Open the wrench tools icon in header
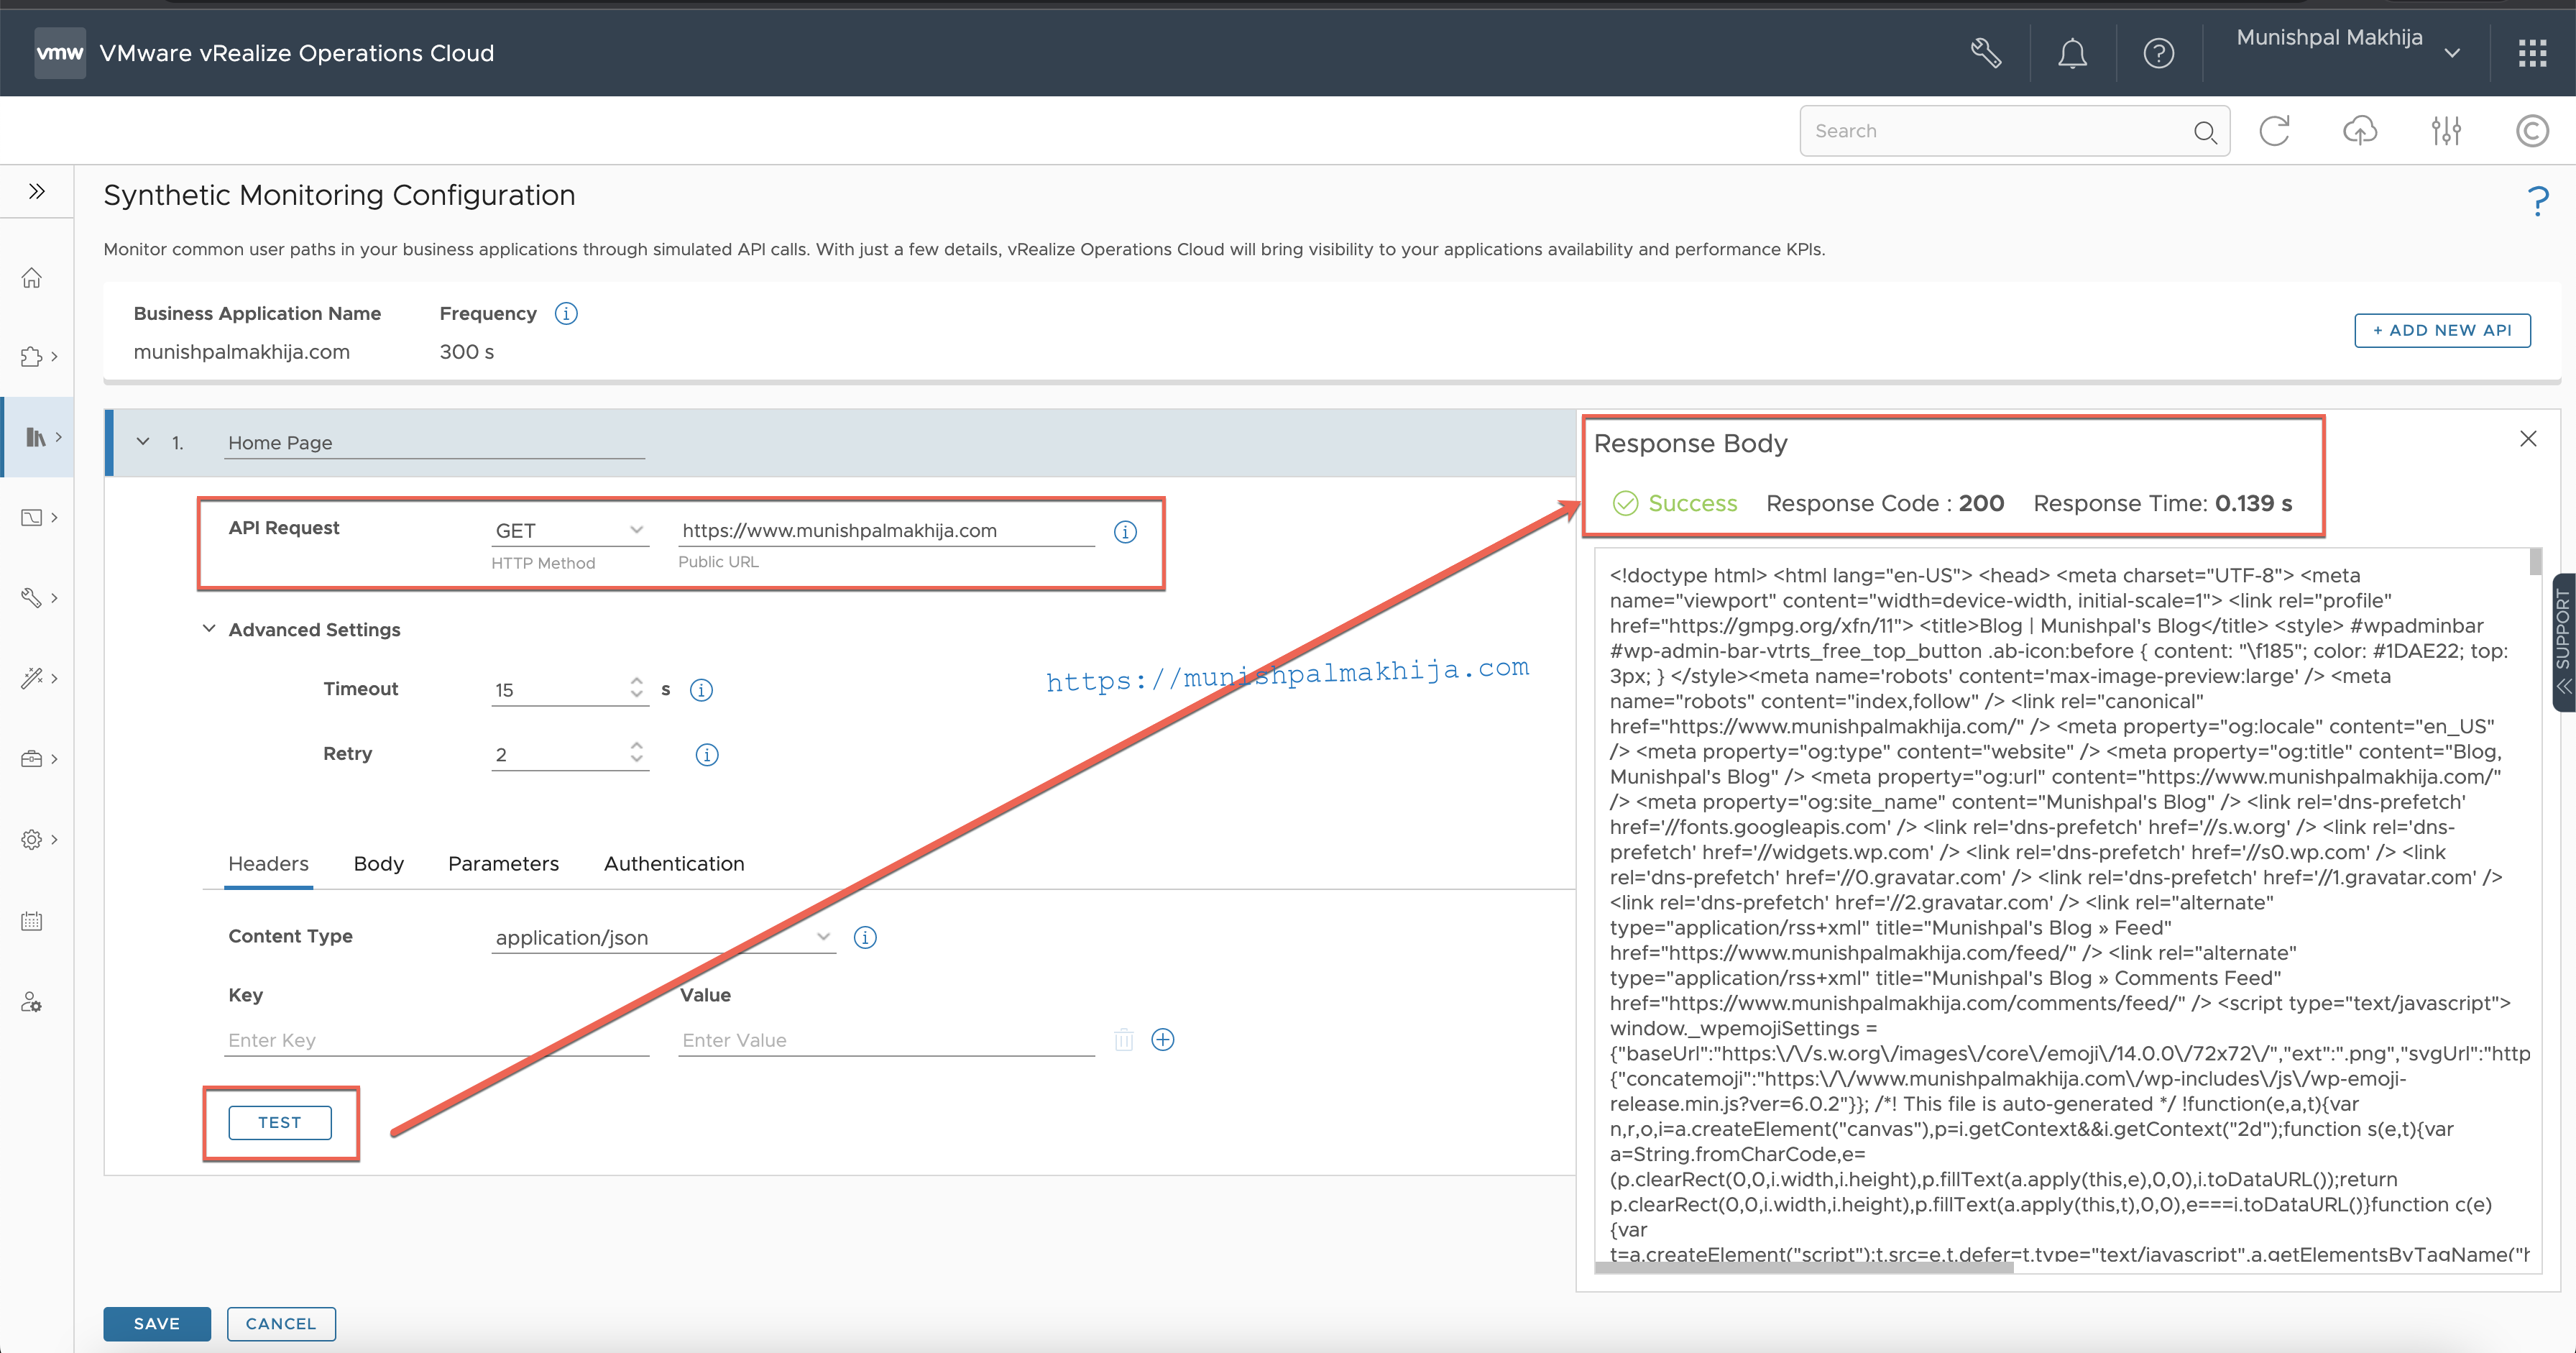Image resolution: width=2576 pixels, height=1353 pixels. coord(1986,53)
